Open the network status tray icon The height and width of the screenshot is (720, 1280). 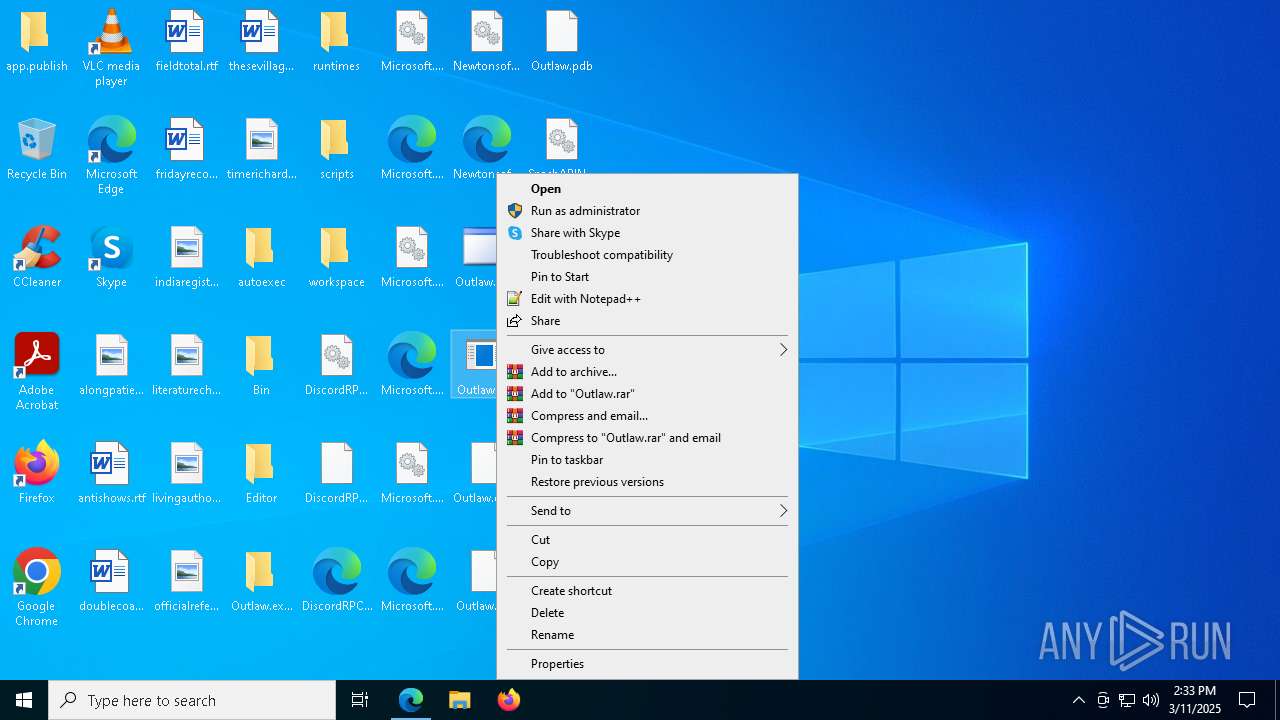[x=1127, y=700]
